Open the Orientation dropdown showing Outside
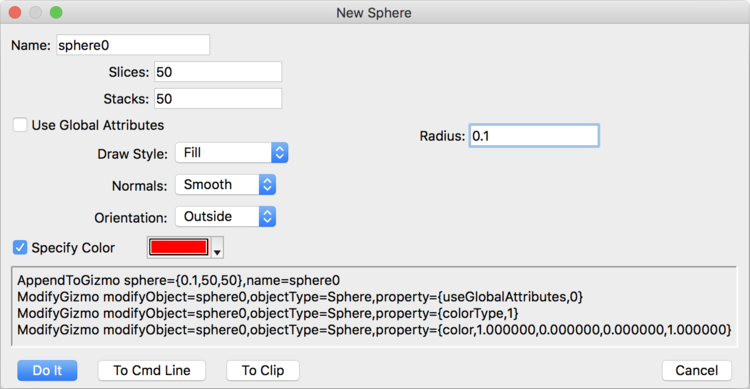Screen dimensions: 750x389 point(225,217)
